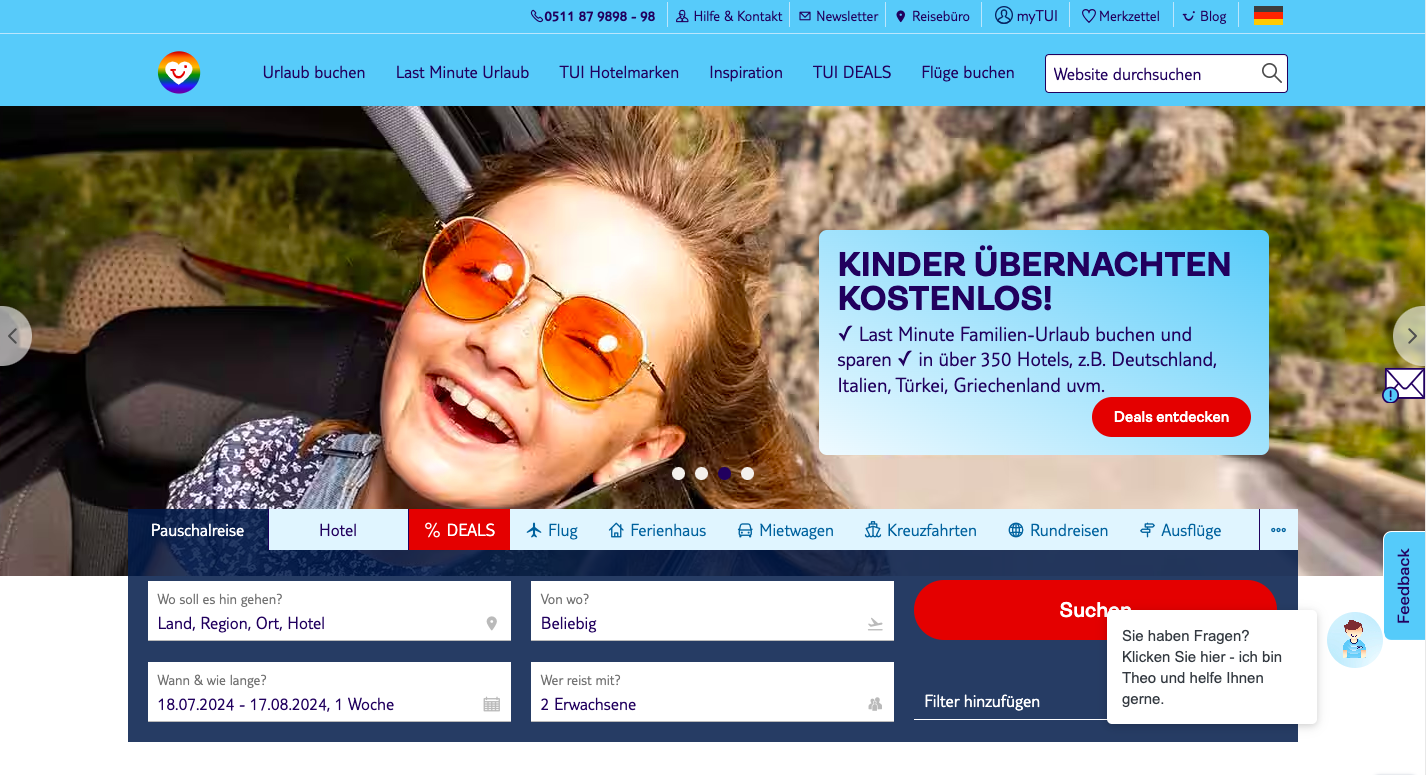Open the Newsletter link in top bar
Viewport: 1426px width, 775px height.
(839, 16)
